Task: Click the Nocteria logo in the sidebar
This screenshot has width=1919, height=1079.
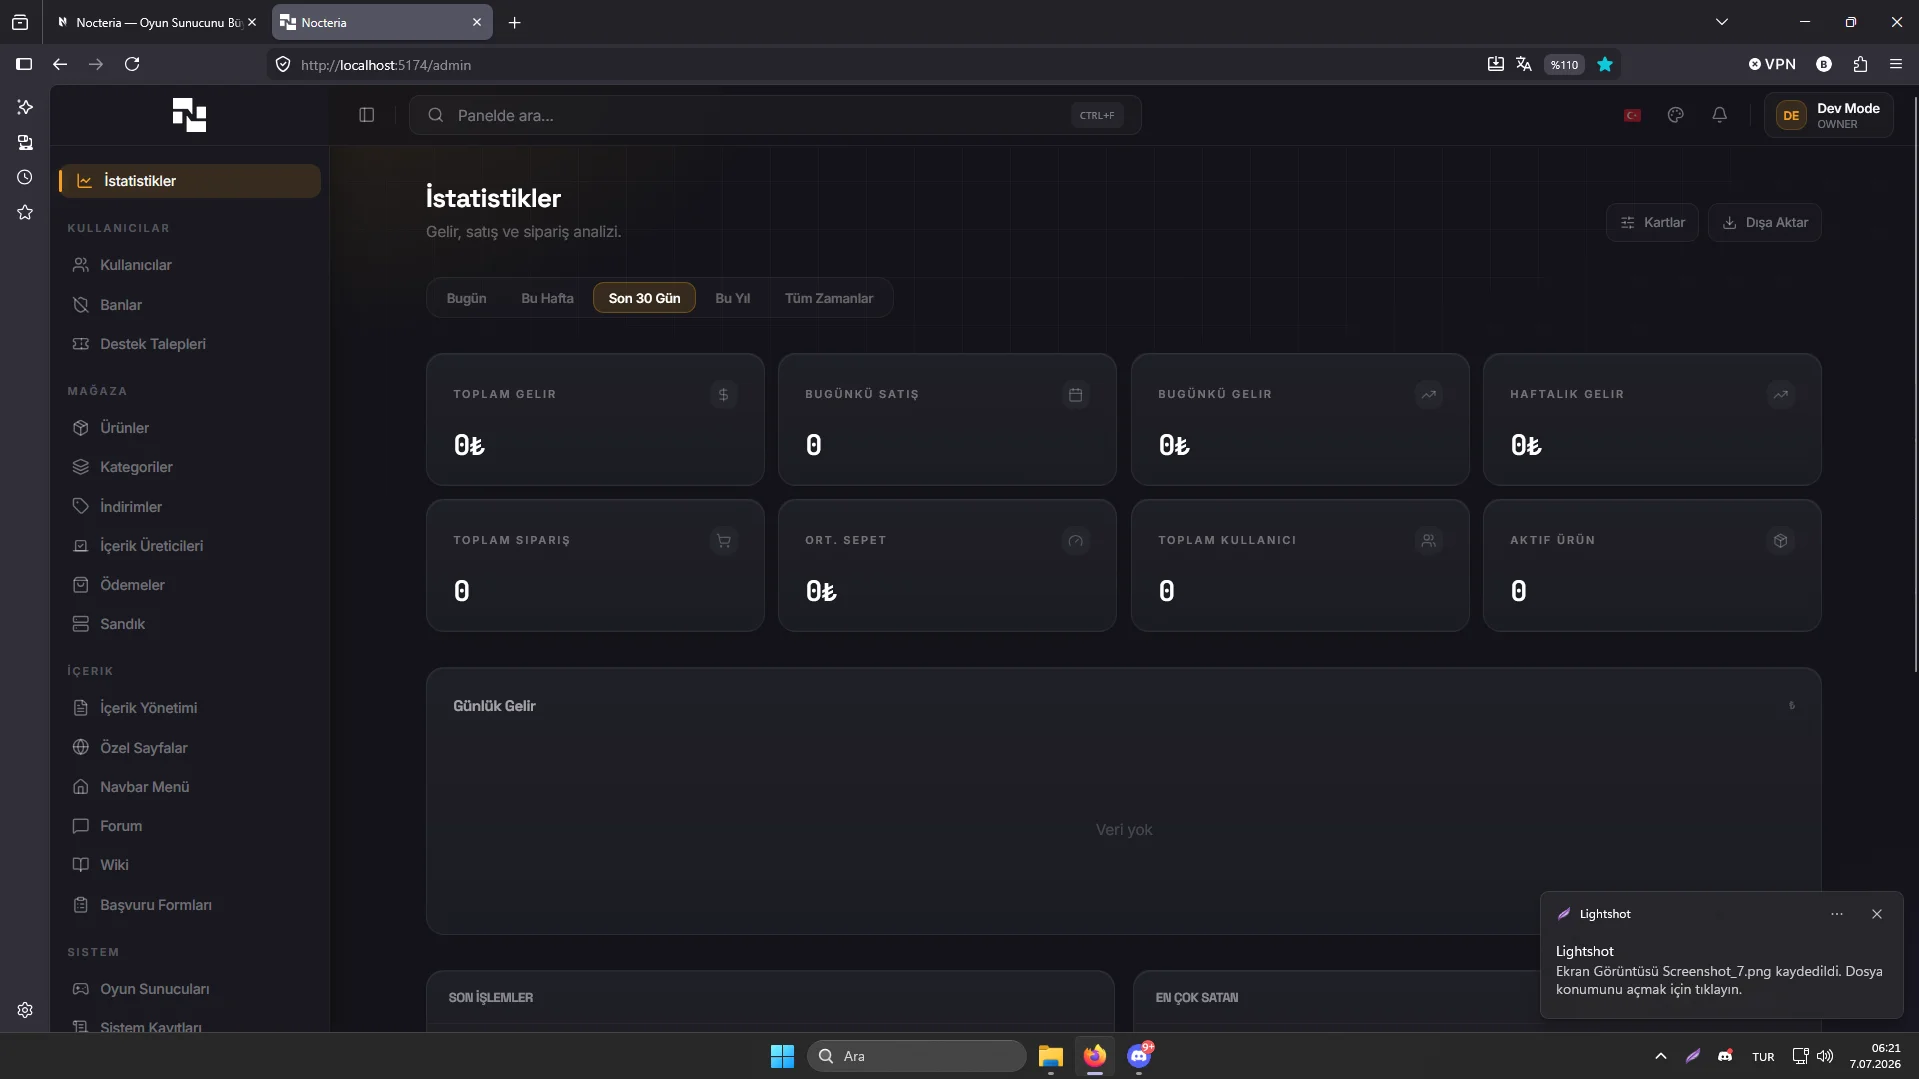Action: (x=189, y=115)
